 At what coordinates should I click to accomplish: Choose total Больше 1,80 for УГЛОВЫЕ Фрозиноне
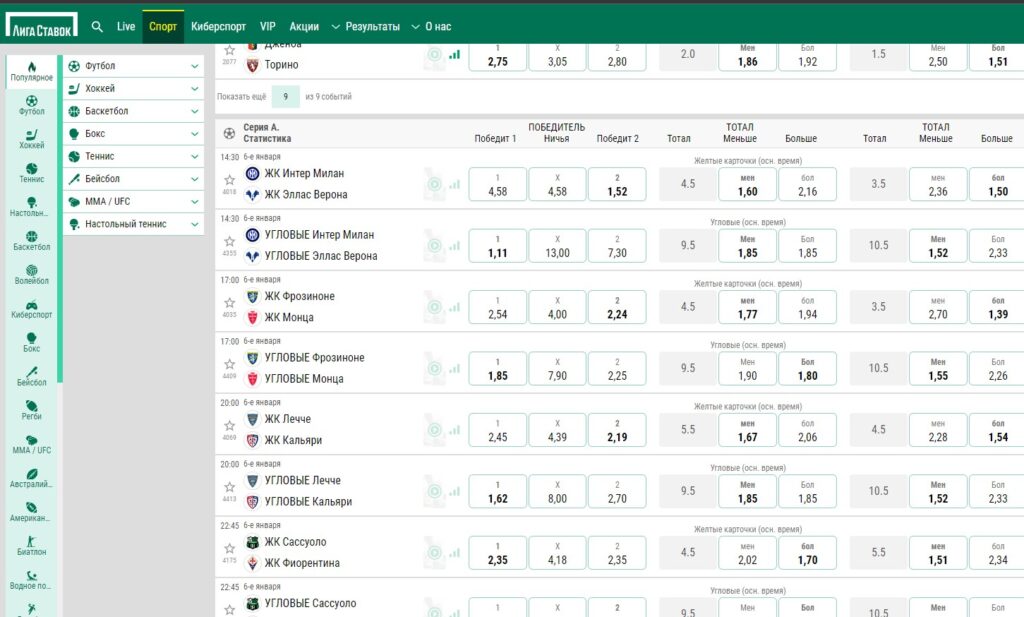point(808,369)
